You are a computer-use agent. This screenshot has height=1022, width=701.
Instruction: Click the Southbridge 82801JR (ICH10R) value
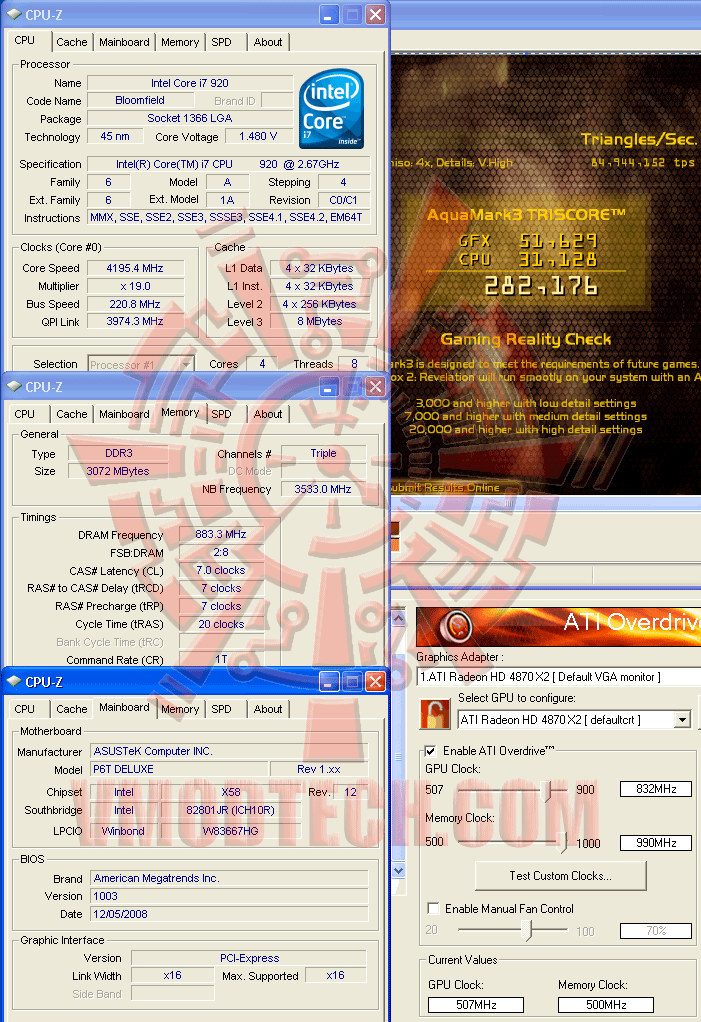[231, 810]
